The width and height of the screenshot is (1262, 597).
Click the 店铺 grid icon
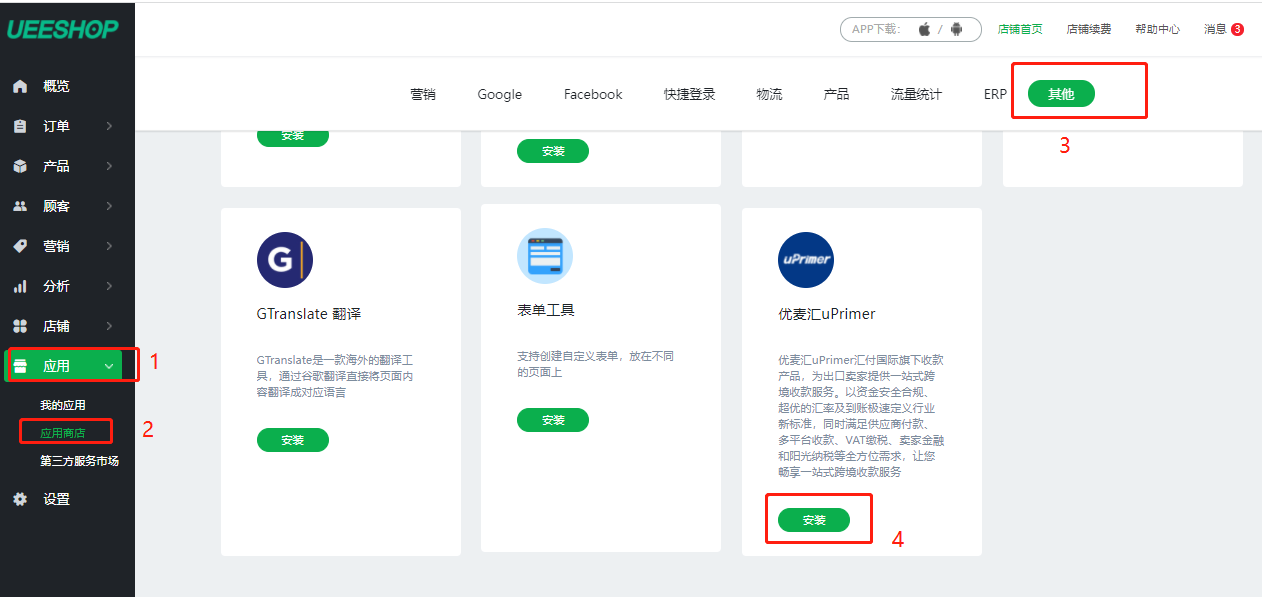(20, 327)
